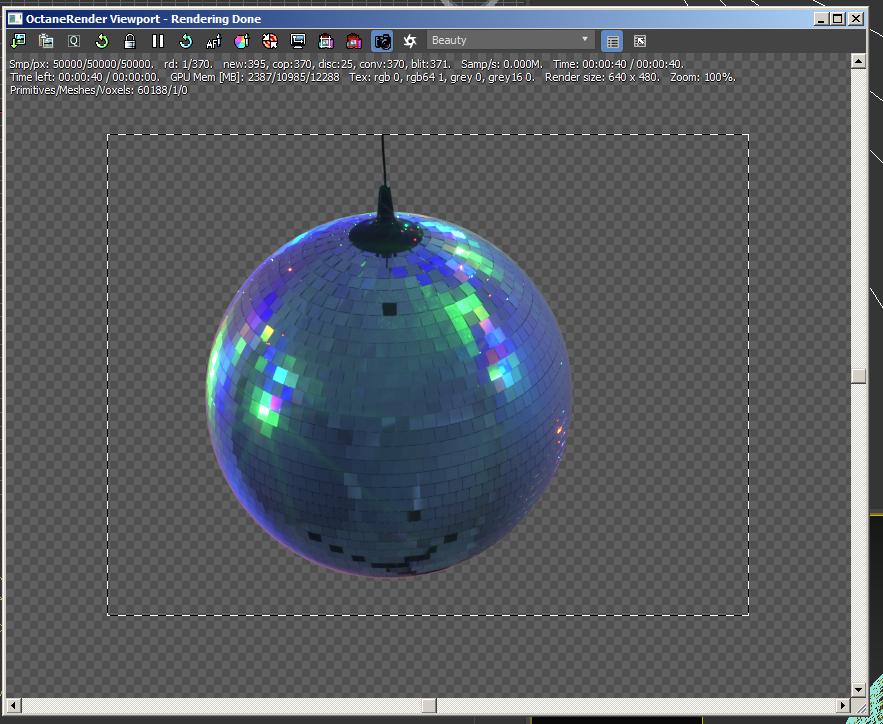Pause the render
Screen dimensions: 883x724
click(158, 41)
